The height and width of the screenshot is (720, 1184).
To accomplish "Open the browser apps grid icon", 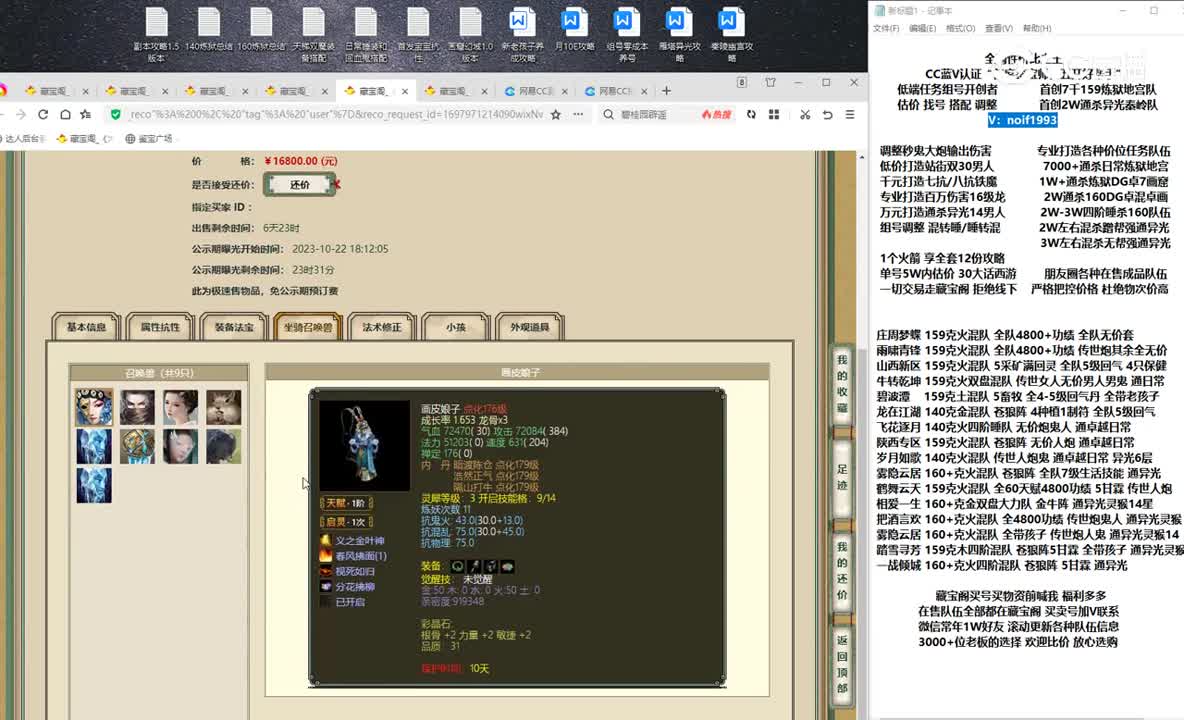I will point(774,114).
